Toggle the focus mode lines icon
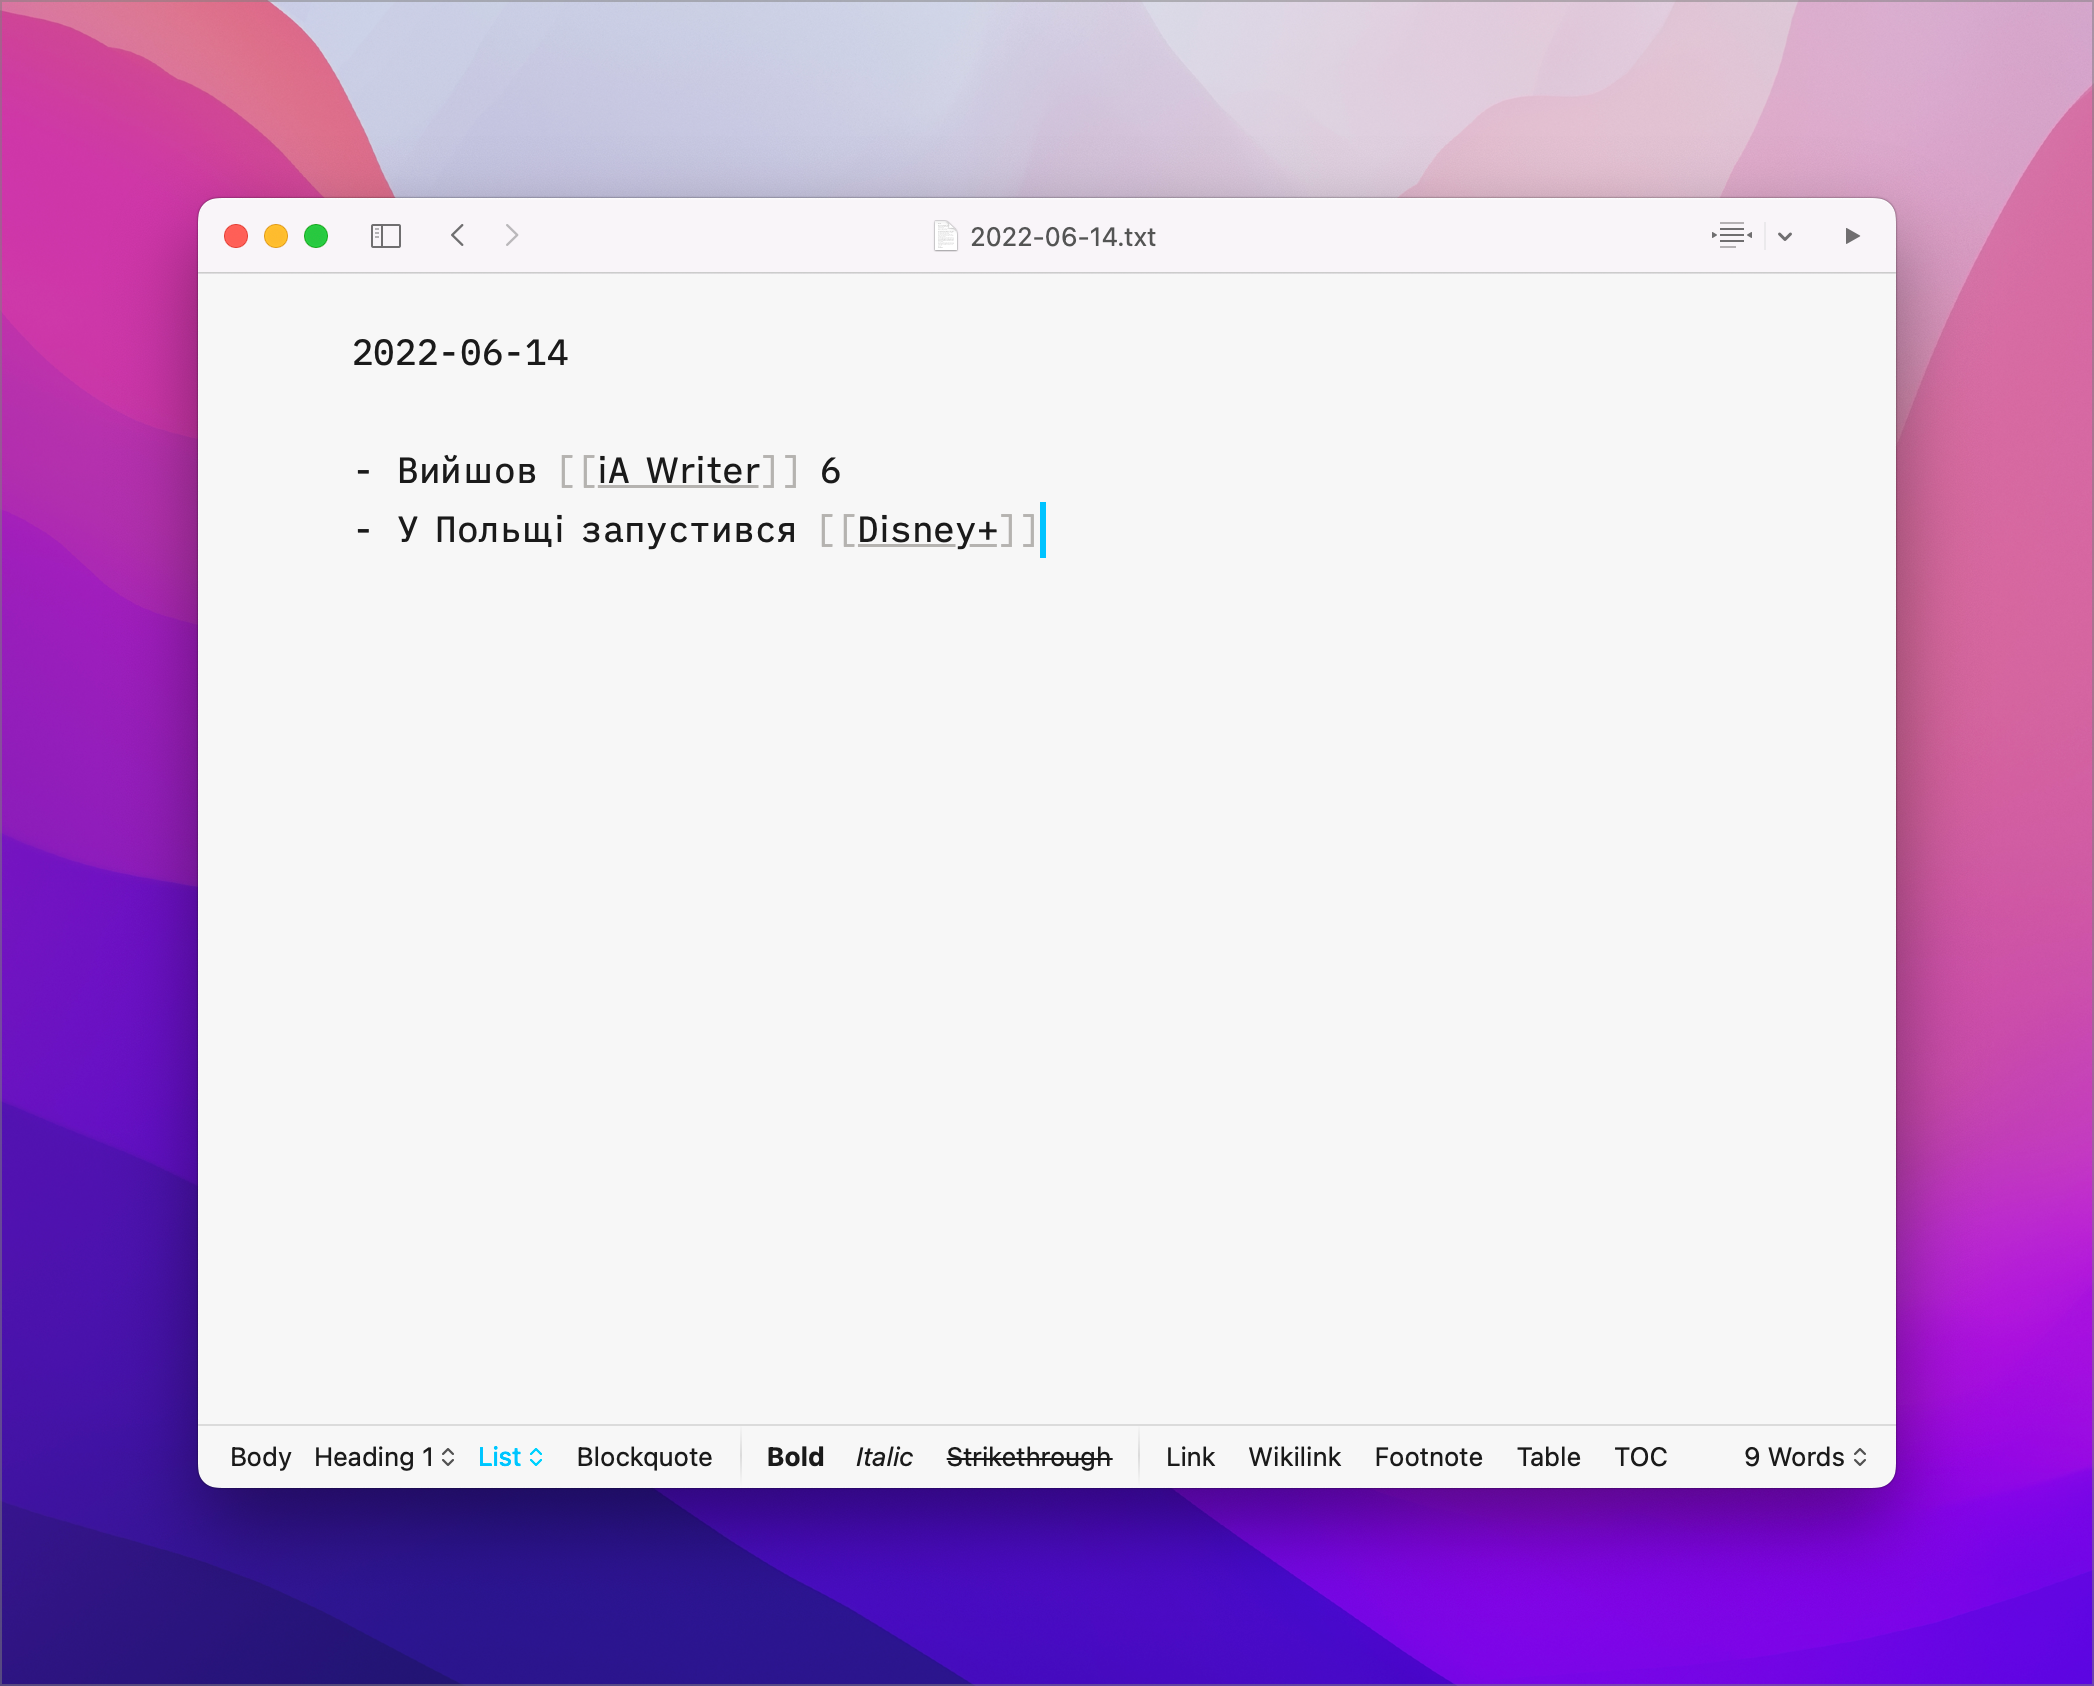 coord(1731,236)
